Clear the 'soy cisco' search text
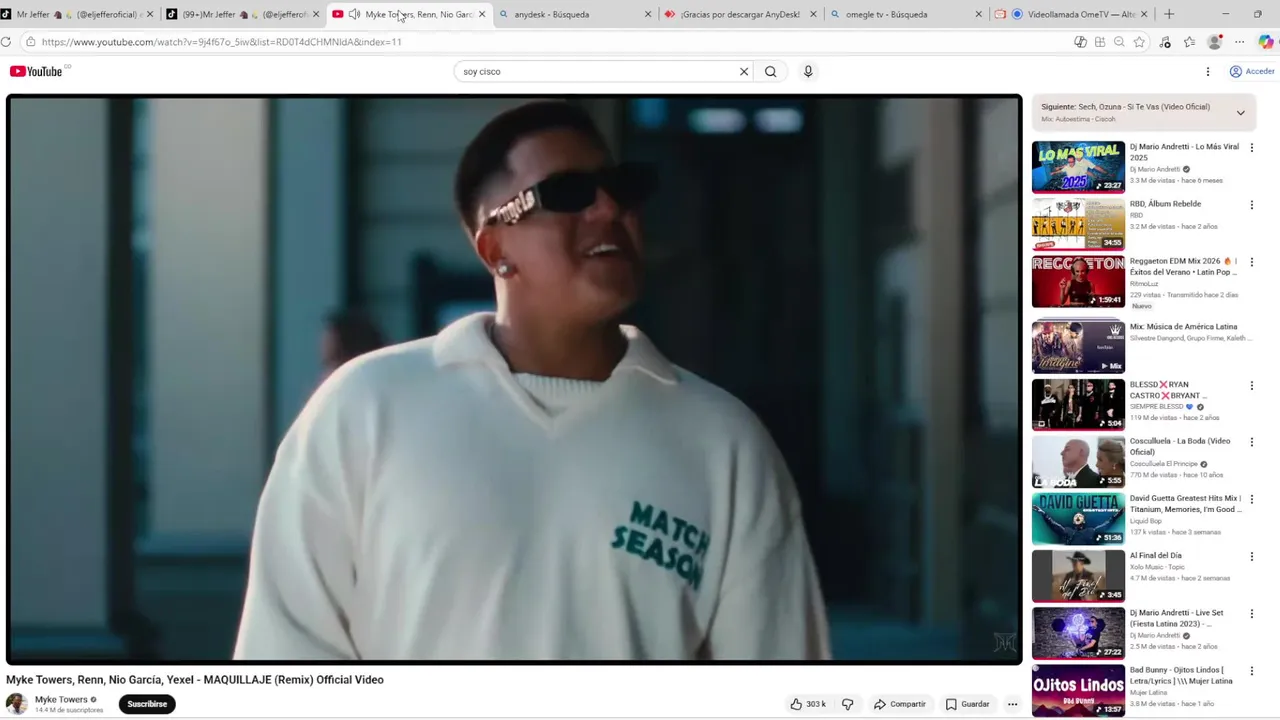1280x720 pixels. pos(744,71)
